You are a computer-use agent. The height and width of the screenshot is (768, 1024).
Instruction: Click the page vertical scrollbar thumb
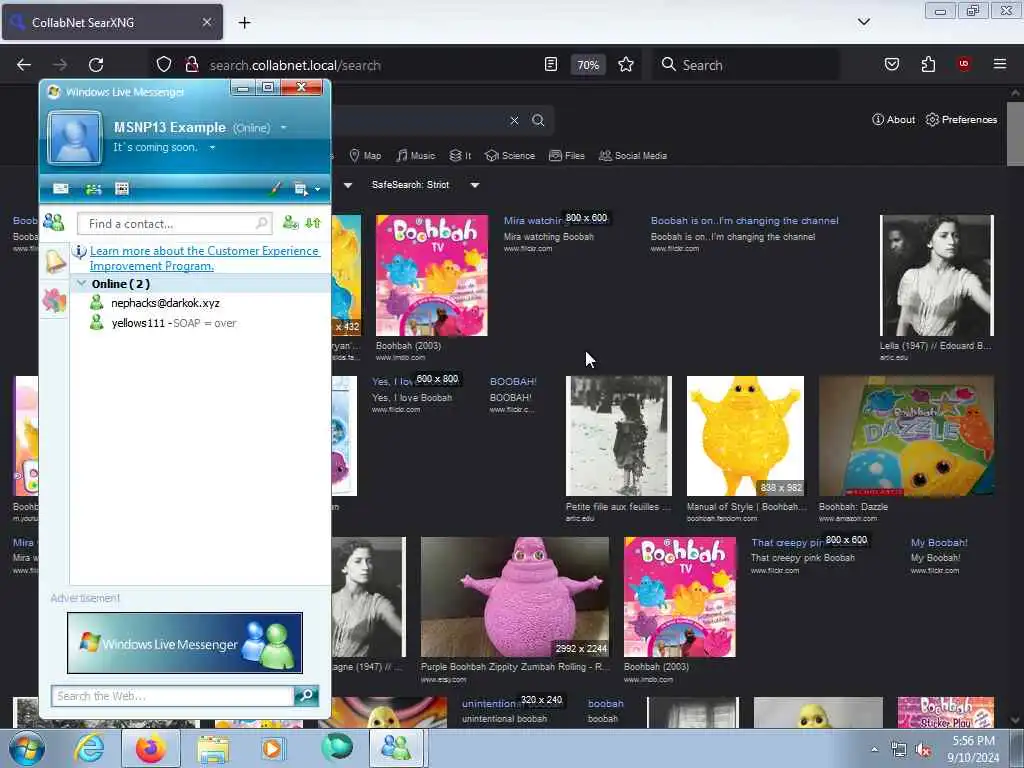point(1016,134)
